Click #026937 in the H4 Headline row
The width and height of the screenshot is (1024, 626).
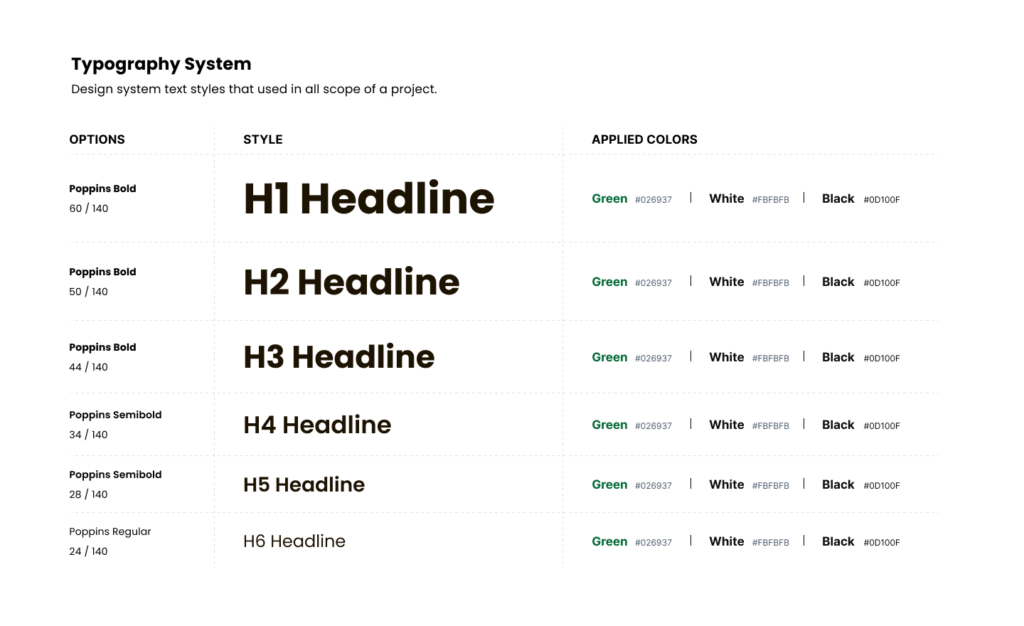click(653, 426)
